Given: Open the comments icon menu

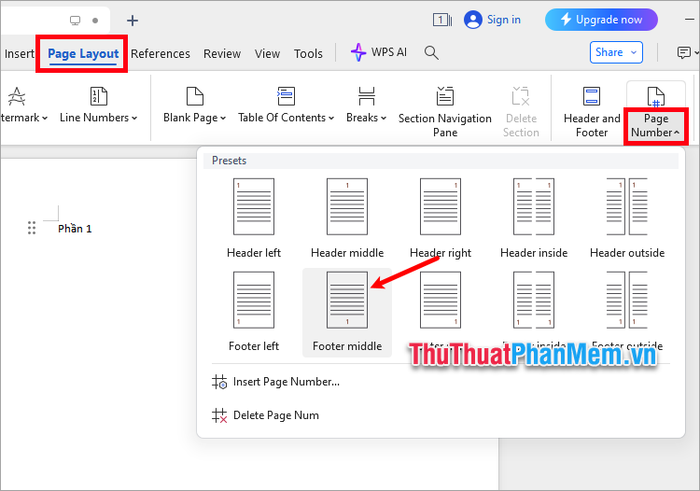Looking at the screenshot, I should pyautogui.click(x=687, y=53).
